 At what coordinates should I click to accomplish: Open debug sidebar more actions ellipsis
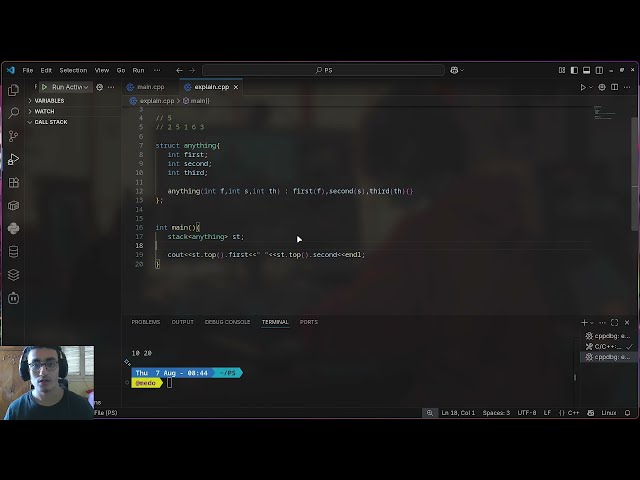(x=111, y=87)
